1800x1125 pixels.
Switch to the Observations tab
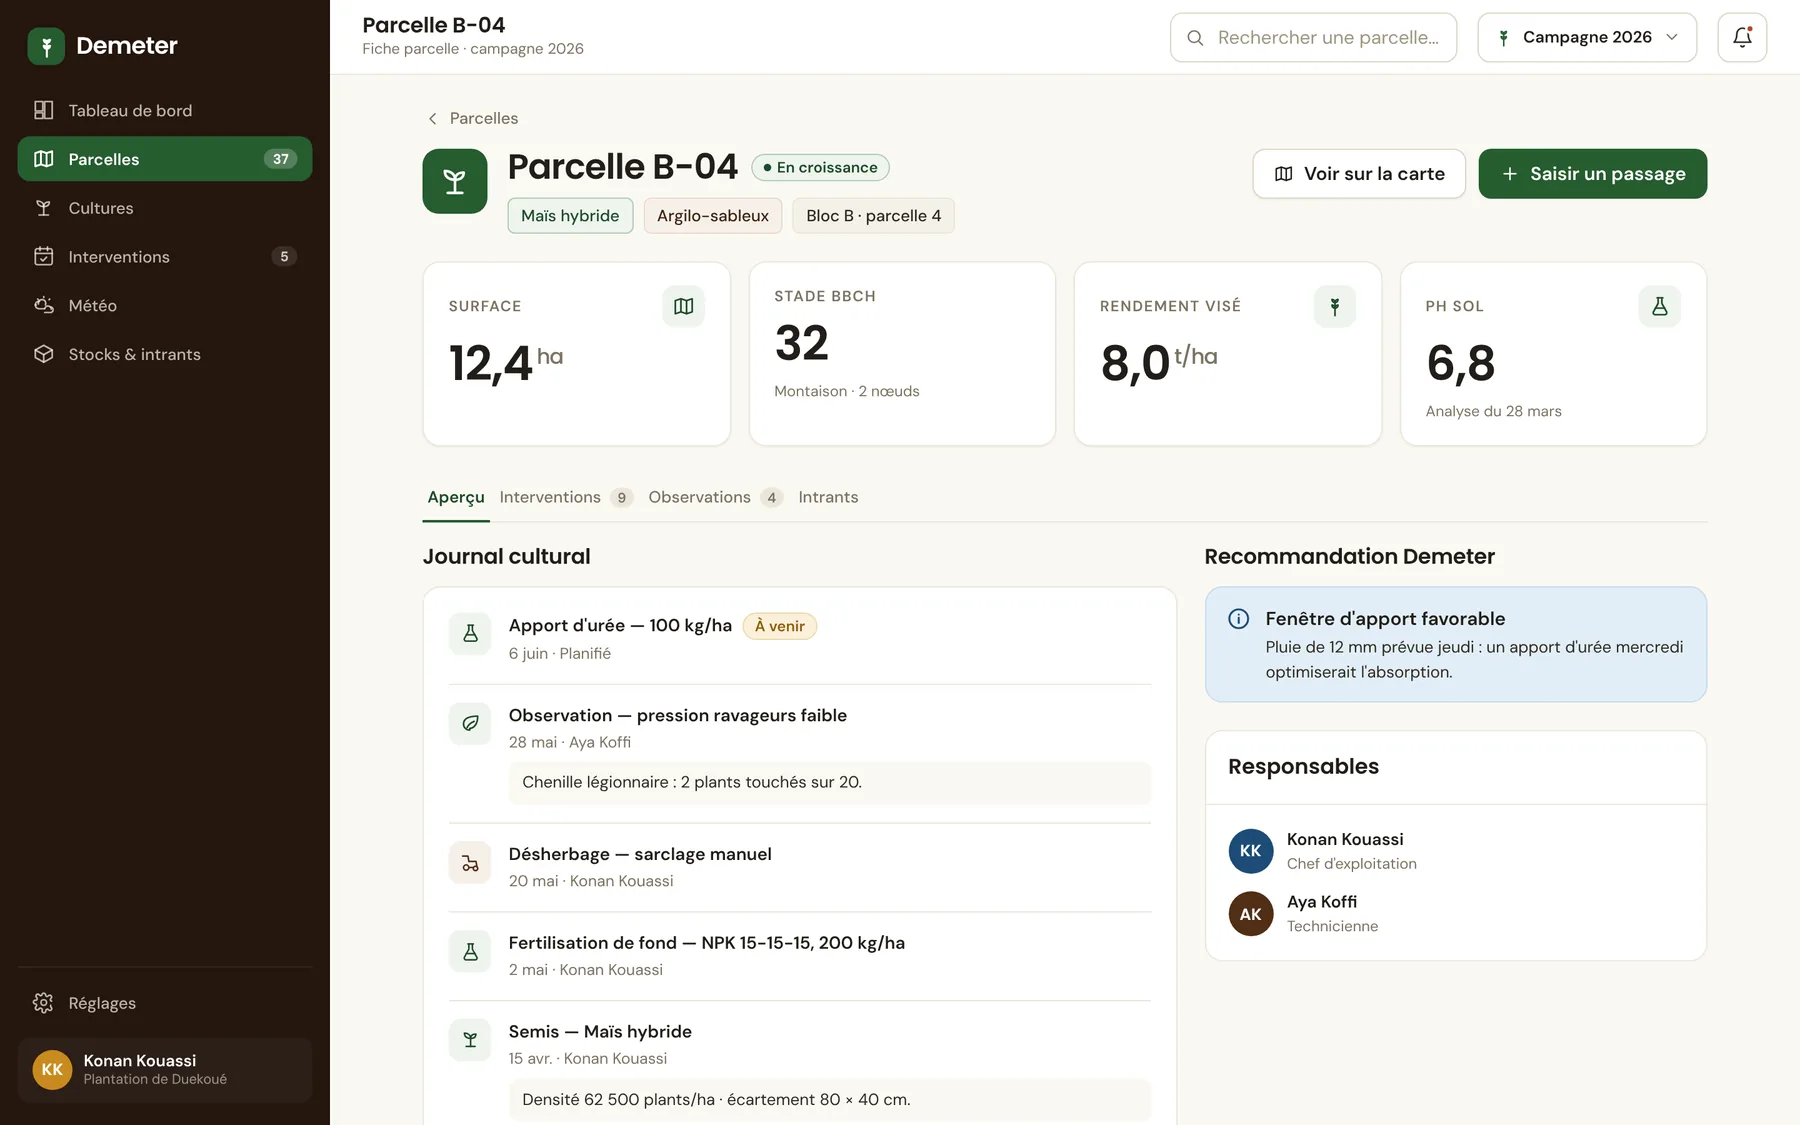click(x=715, y=497)
